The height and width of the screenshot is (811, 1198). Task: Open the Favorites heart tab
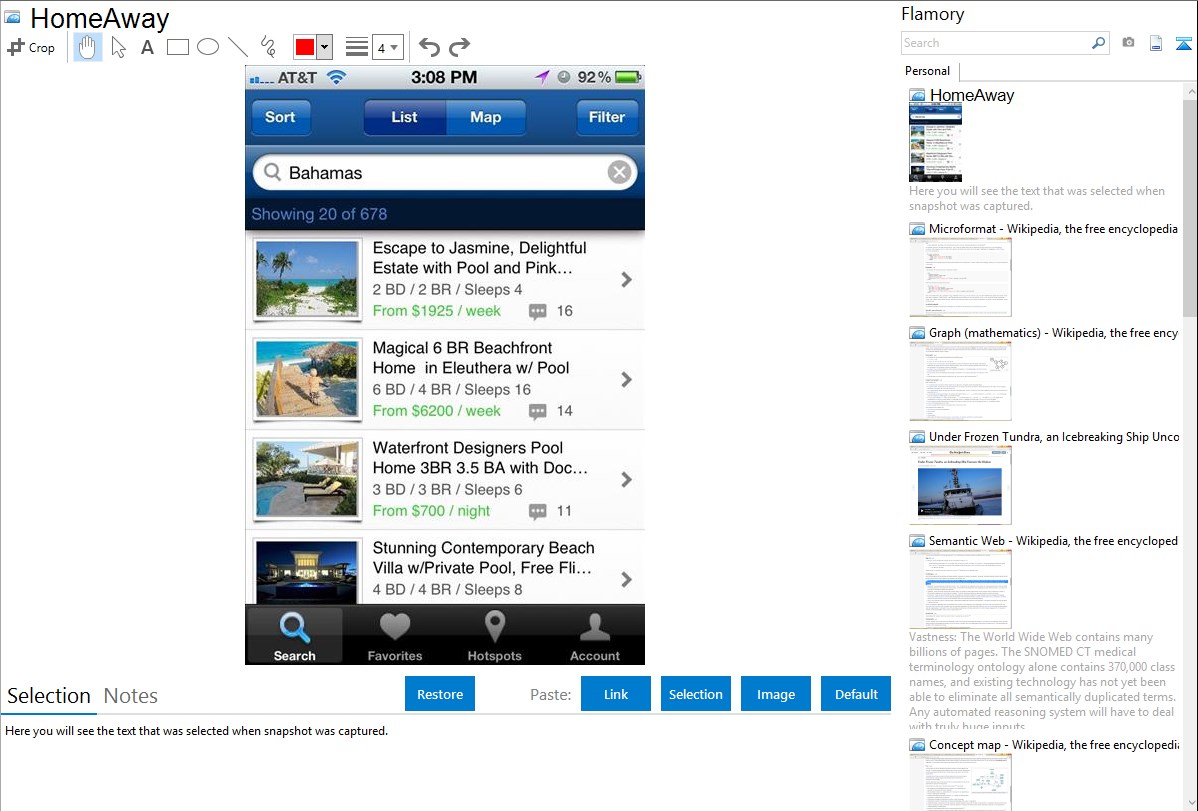tap(395, 635)
